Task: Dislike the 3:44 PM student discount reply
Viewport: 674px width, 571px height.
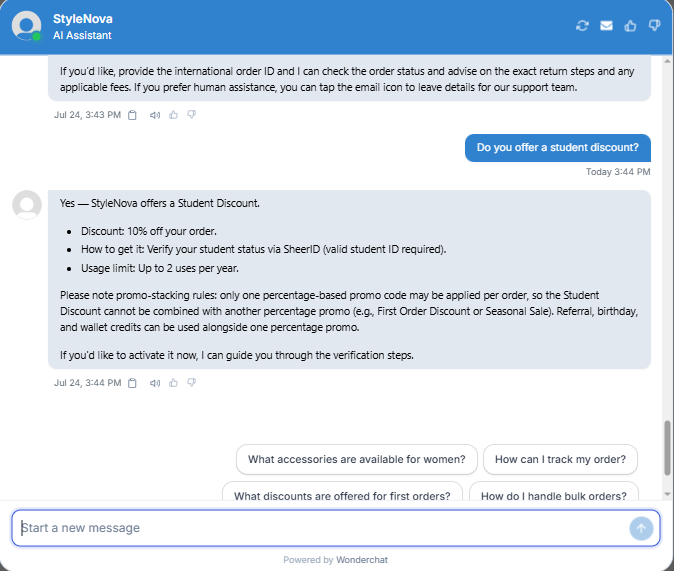Action: pyautogui.click(x=192, y=382)
